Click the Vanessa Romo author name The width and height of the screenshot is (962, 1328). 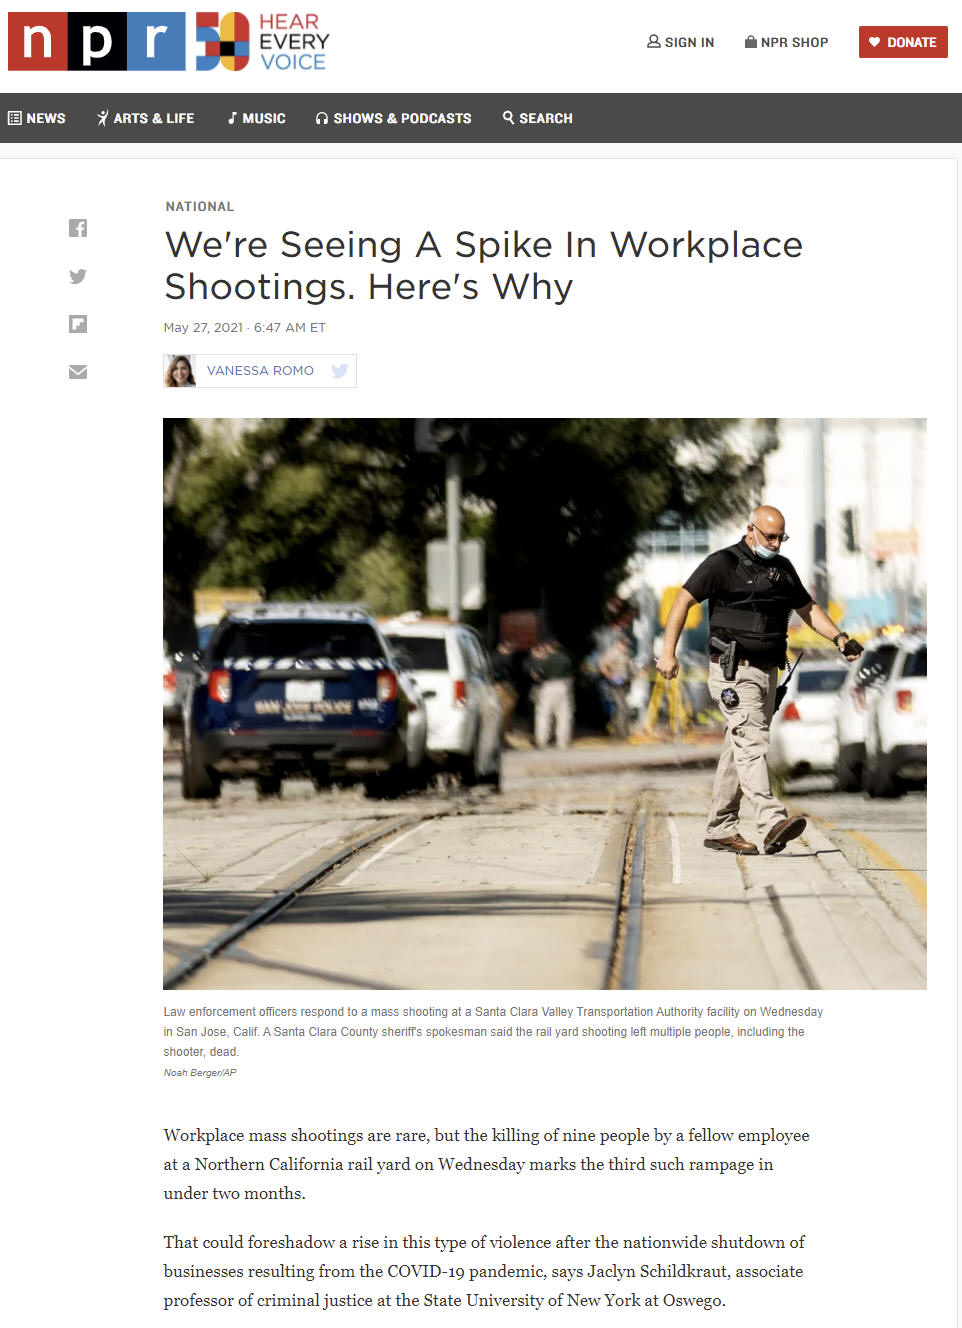[x=260, y=371]
